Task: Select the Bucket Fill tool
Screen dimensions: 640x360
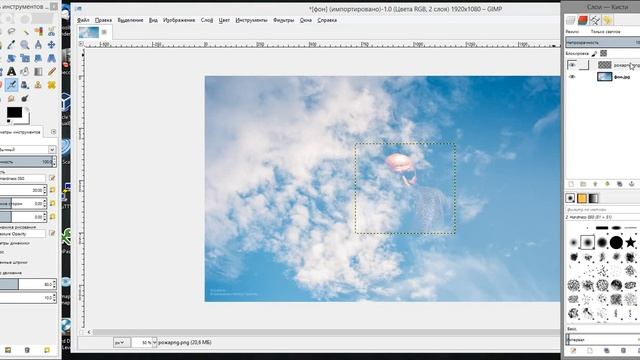Action: (x=25, y=71)
